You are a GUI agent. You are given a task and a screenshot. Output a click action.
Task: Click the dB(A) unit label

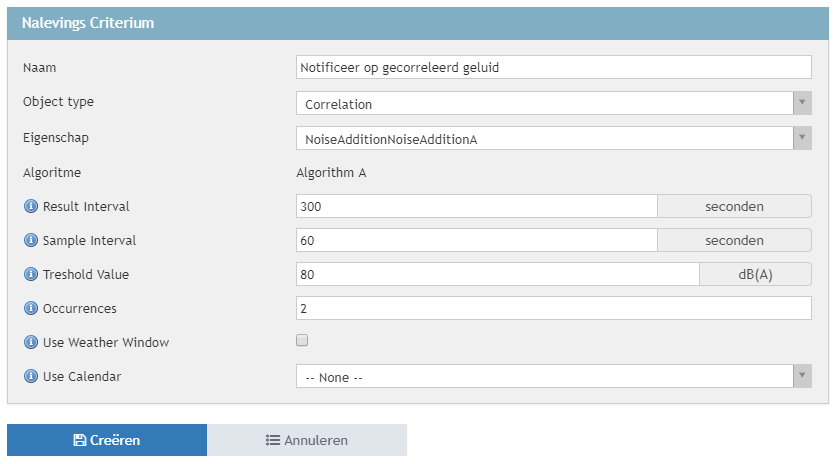(x=755, y=275)
